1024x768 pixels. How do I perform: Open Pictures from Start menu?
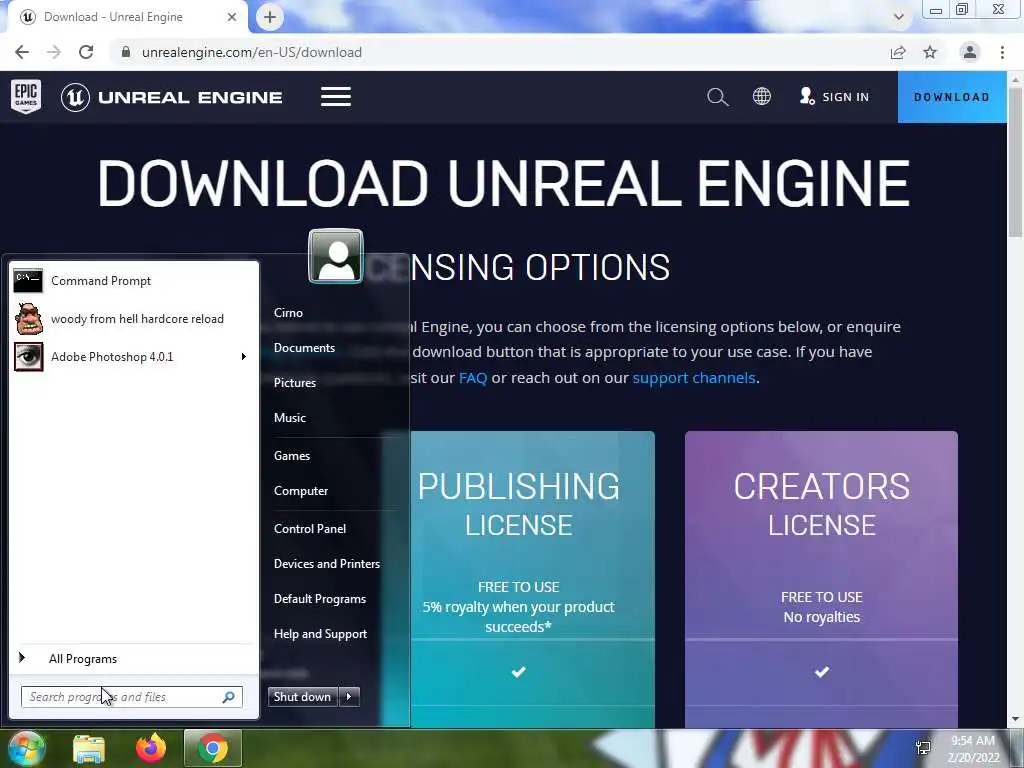pyautogui.click(x=295, y=383)
